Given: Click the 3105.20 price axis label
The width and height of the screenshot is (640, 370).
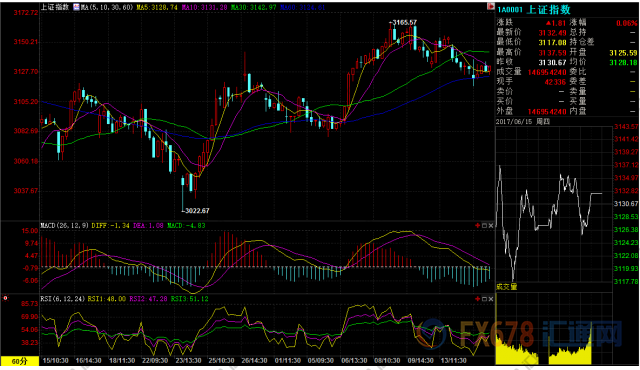Looking at the screenshot, I should coord(26,102).
